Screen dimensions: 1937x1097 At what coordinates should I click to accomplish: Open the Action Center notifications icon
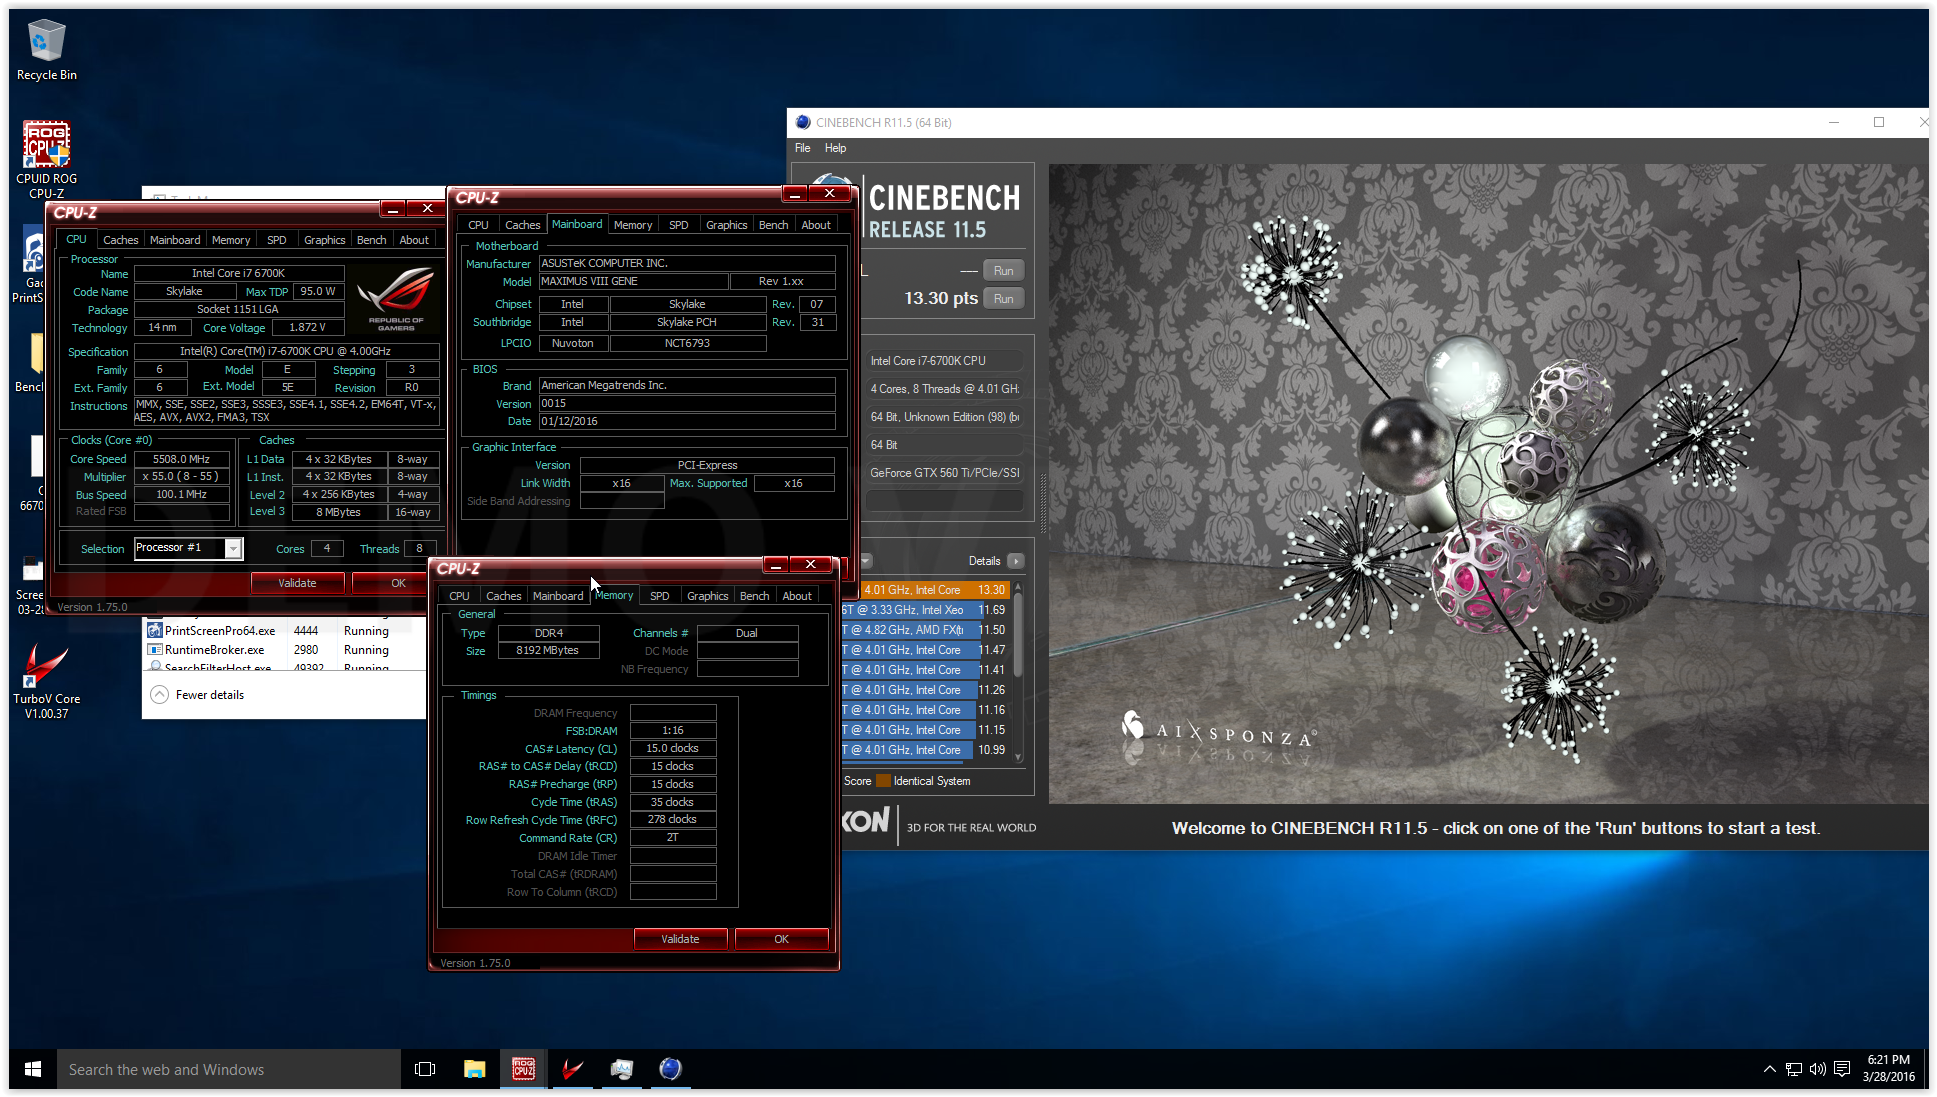1842,1069
